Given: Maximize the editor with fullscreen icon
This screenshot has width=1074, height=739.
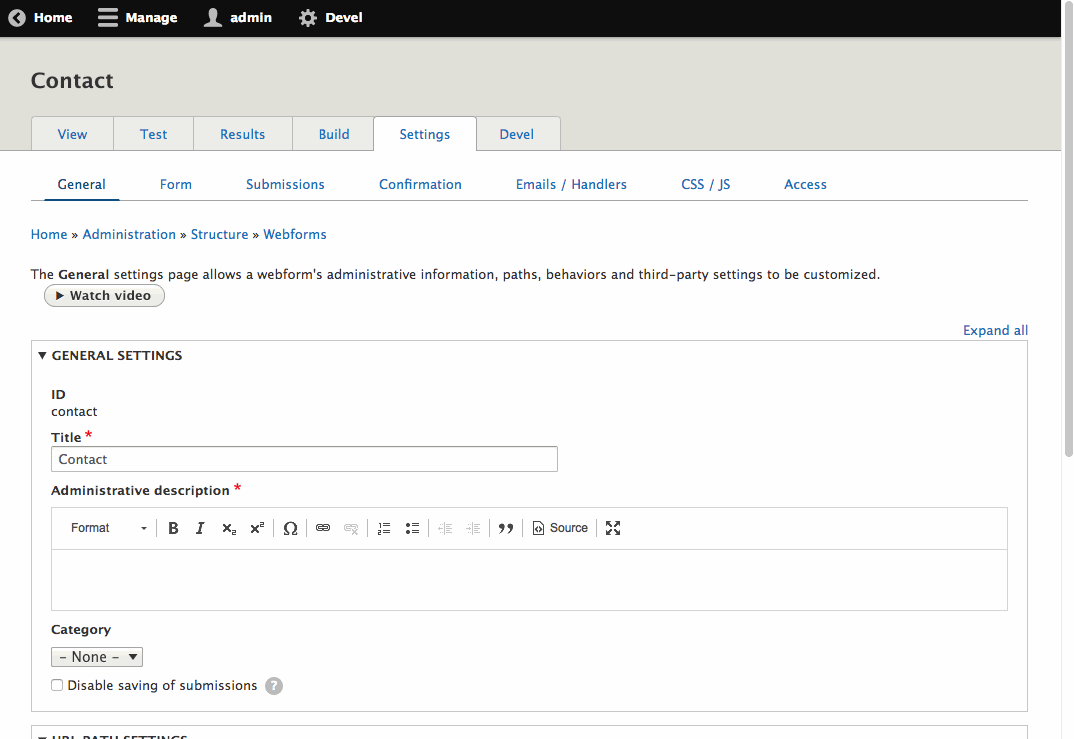Looking at the screenshot, I should (x=613, y=528).
